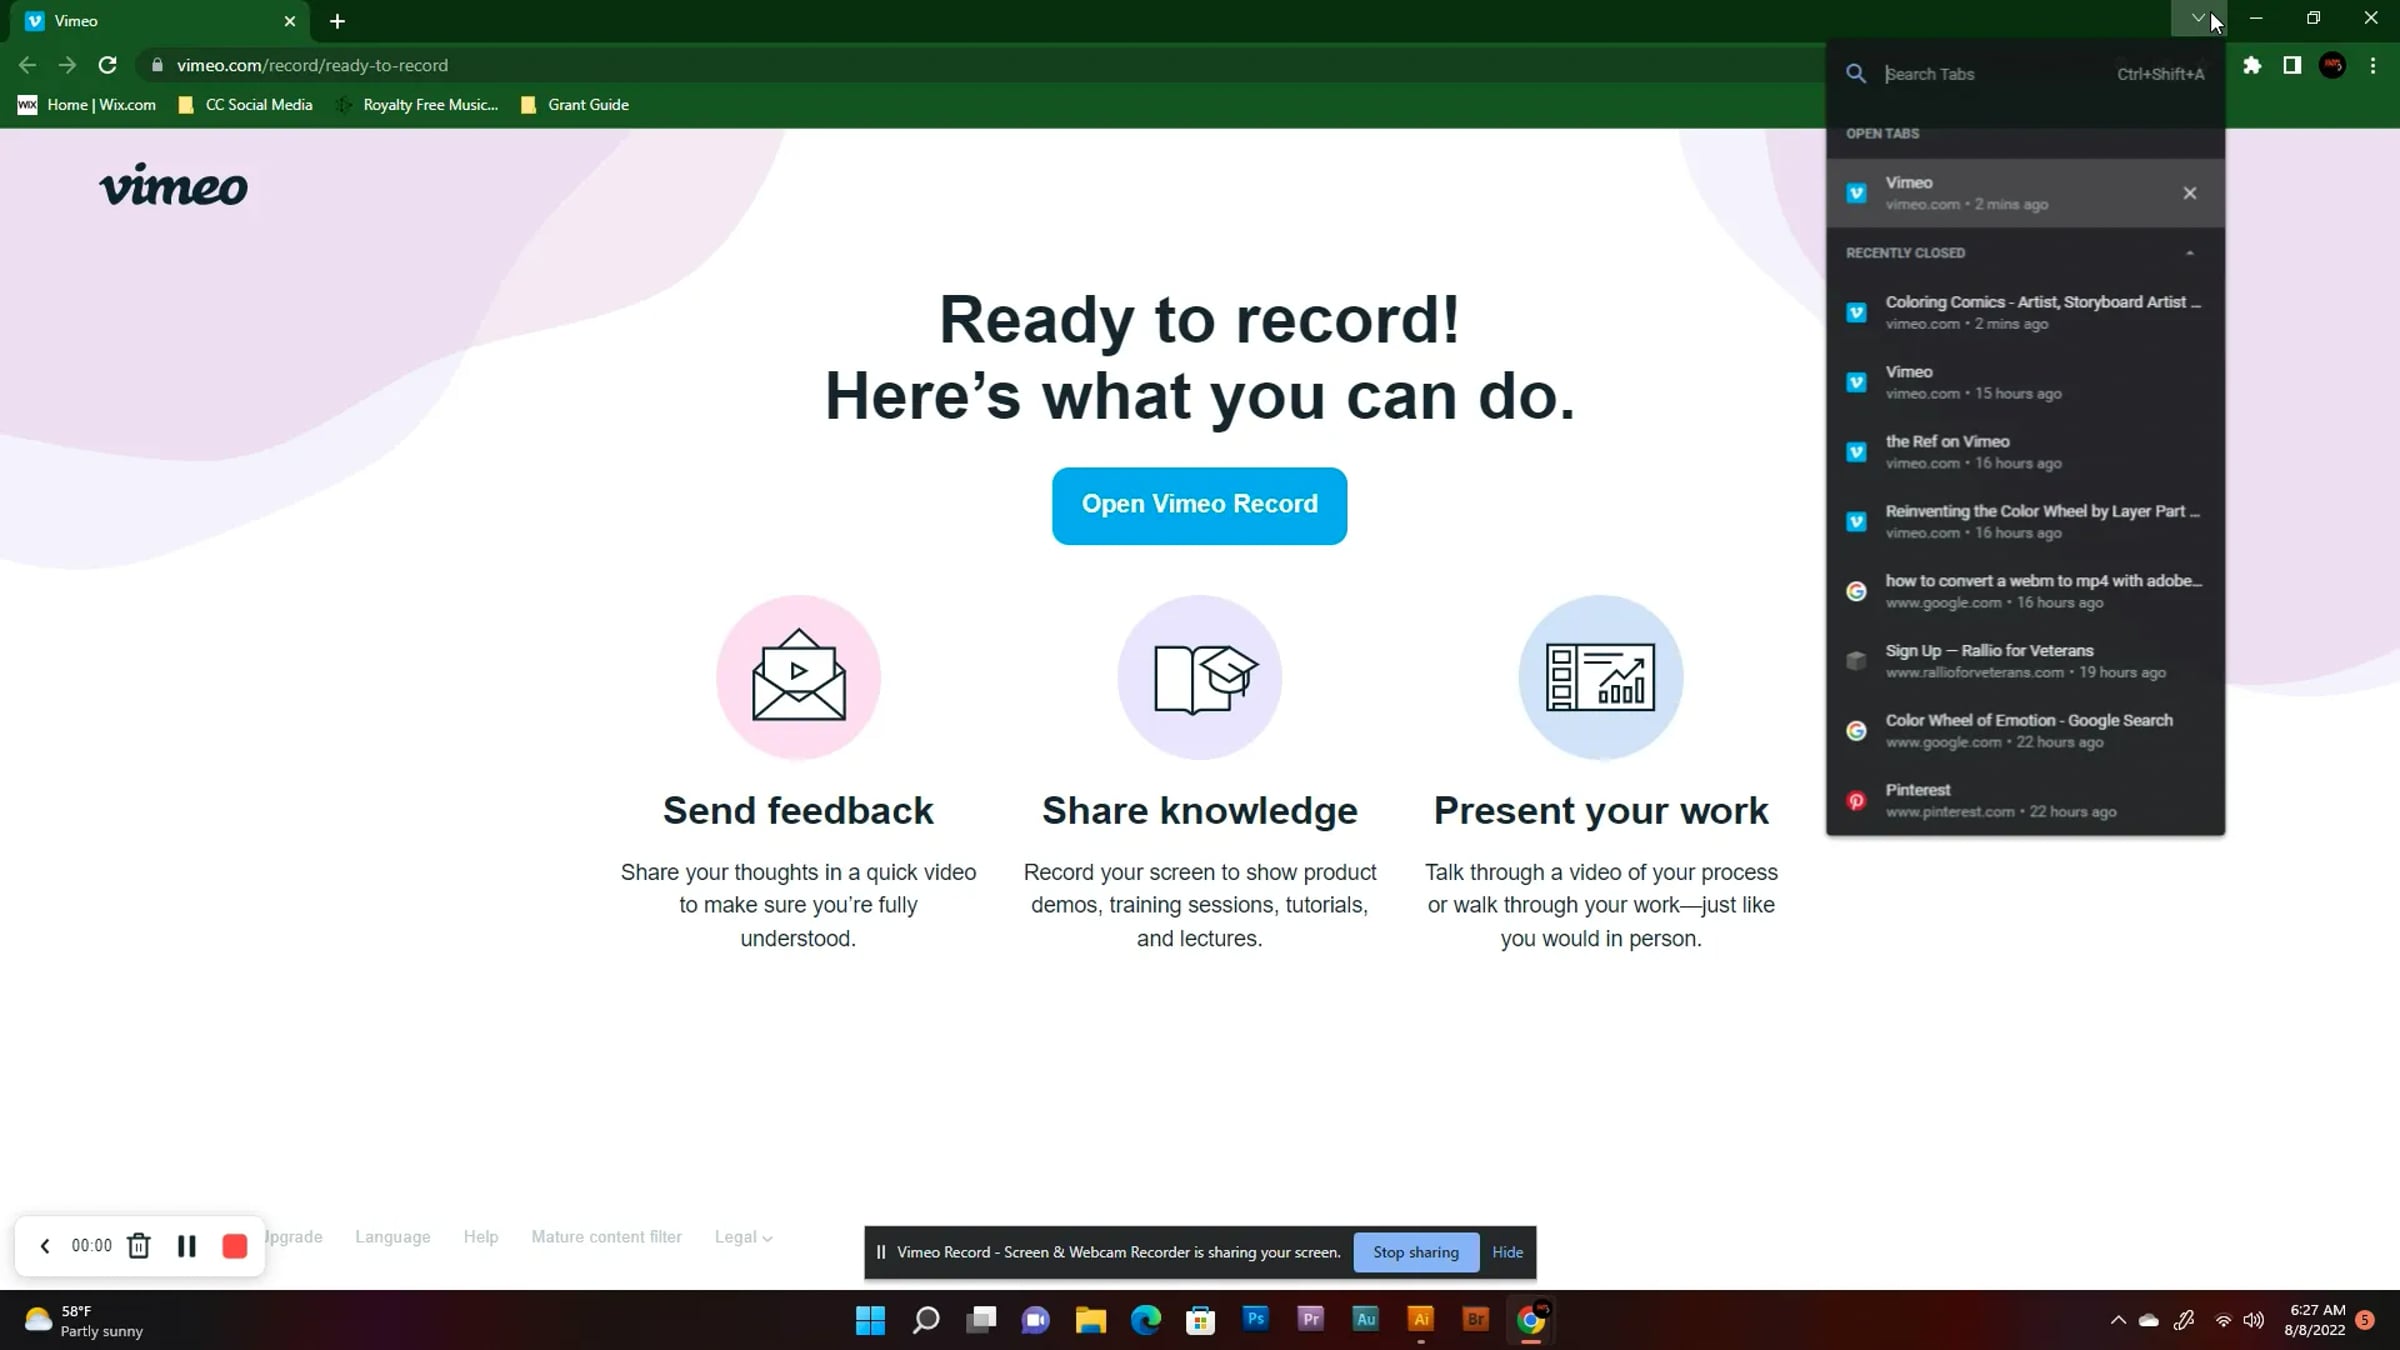Open Adobe Photoshop from the taskbar
Viewport: 2400px width, 1350px height.
[x=1255, y=1319]
